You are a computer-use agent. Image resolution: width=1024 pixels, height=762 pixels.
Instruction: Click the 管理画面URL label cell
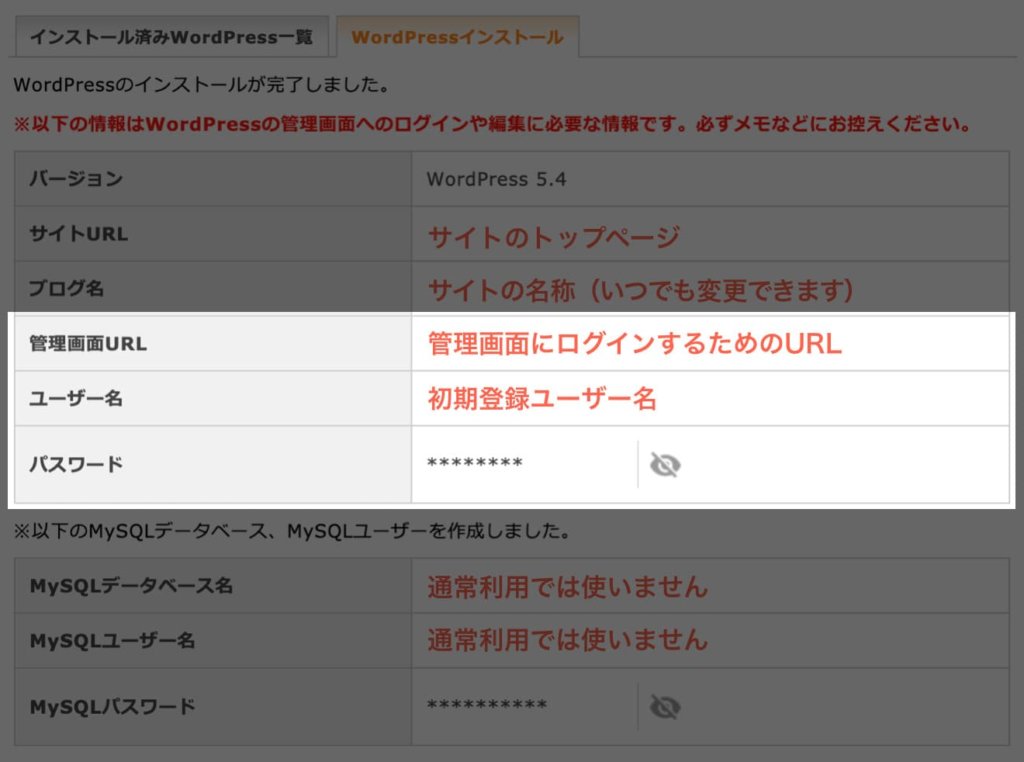(213, 343)
